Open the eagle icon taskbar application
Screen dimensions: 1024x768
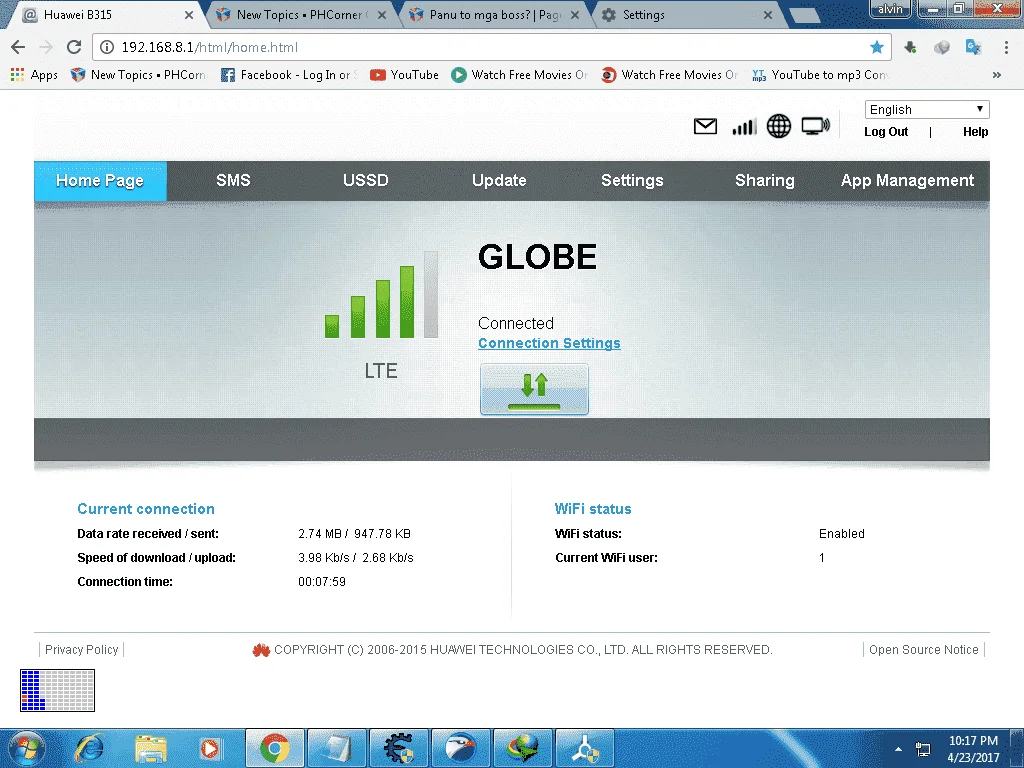tap(461, 748)
